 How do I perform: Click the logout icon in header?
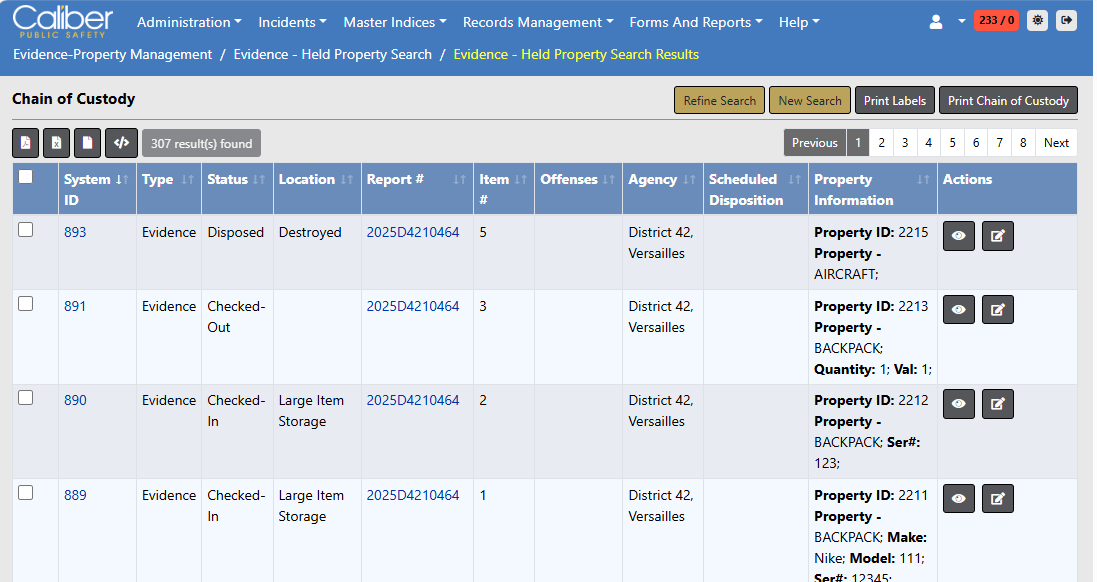(x=1066, y=20)
